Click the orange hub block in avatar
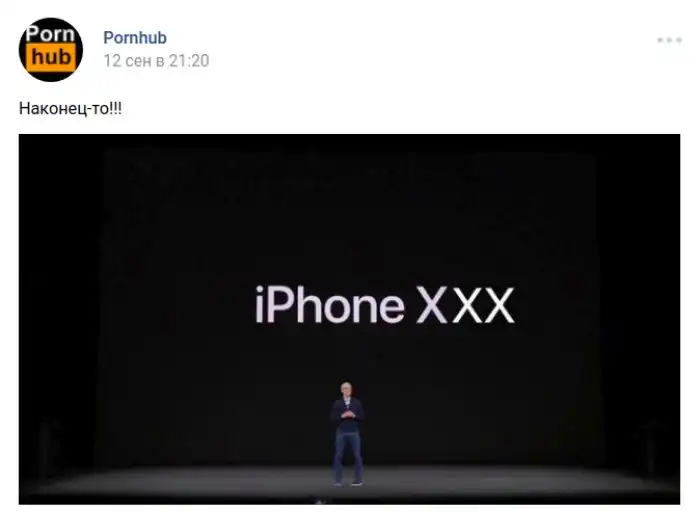Image resolution: width=700 pixels, height=512 pixels. coord(50,57)
